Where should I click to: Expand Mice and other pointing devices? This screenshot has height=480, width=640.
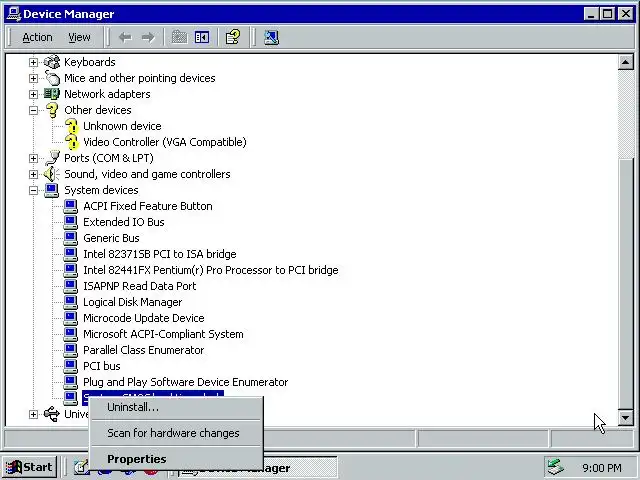pos(33,78)
